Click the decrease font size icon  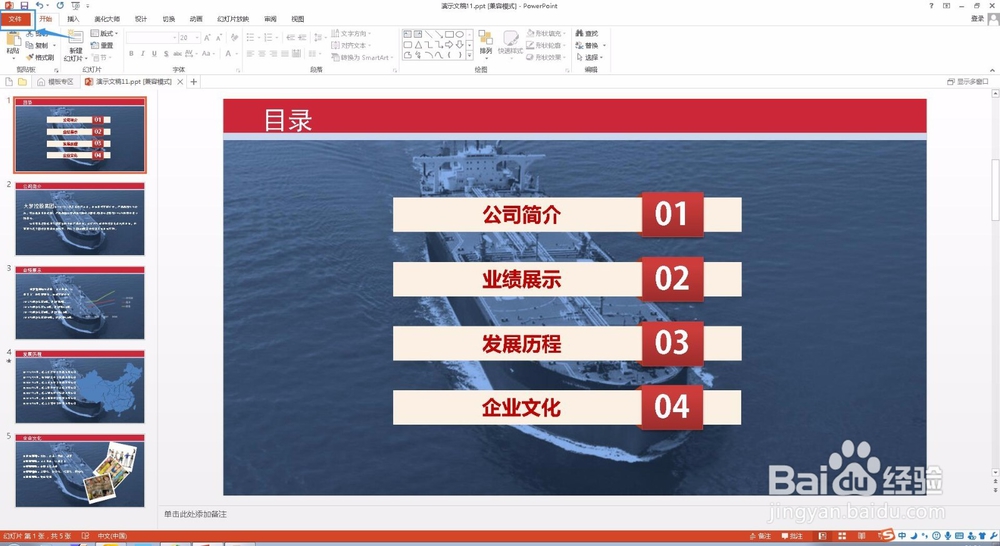(x=218, y=38)
